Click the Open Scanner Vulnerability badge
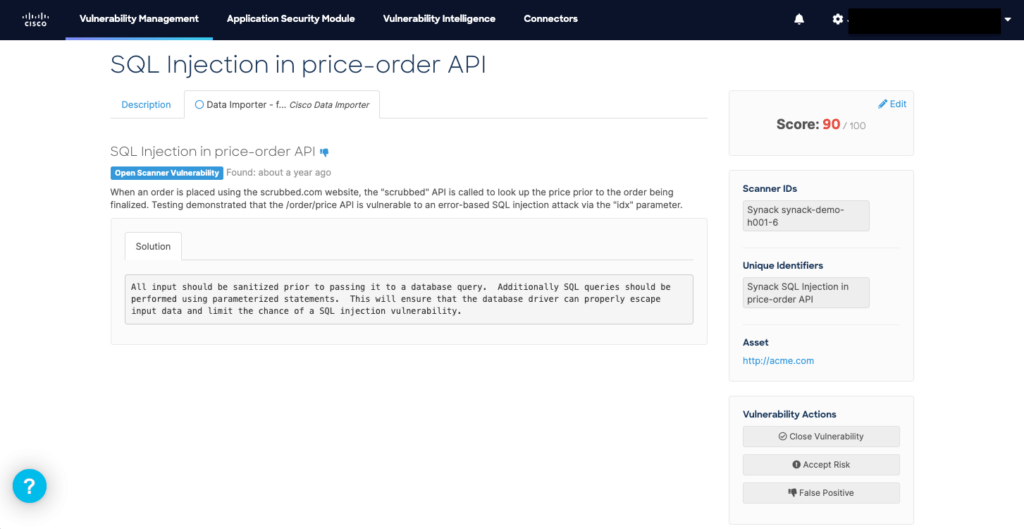This screenshot has width=1024, height=529. coord(166,173)
